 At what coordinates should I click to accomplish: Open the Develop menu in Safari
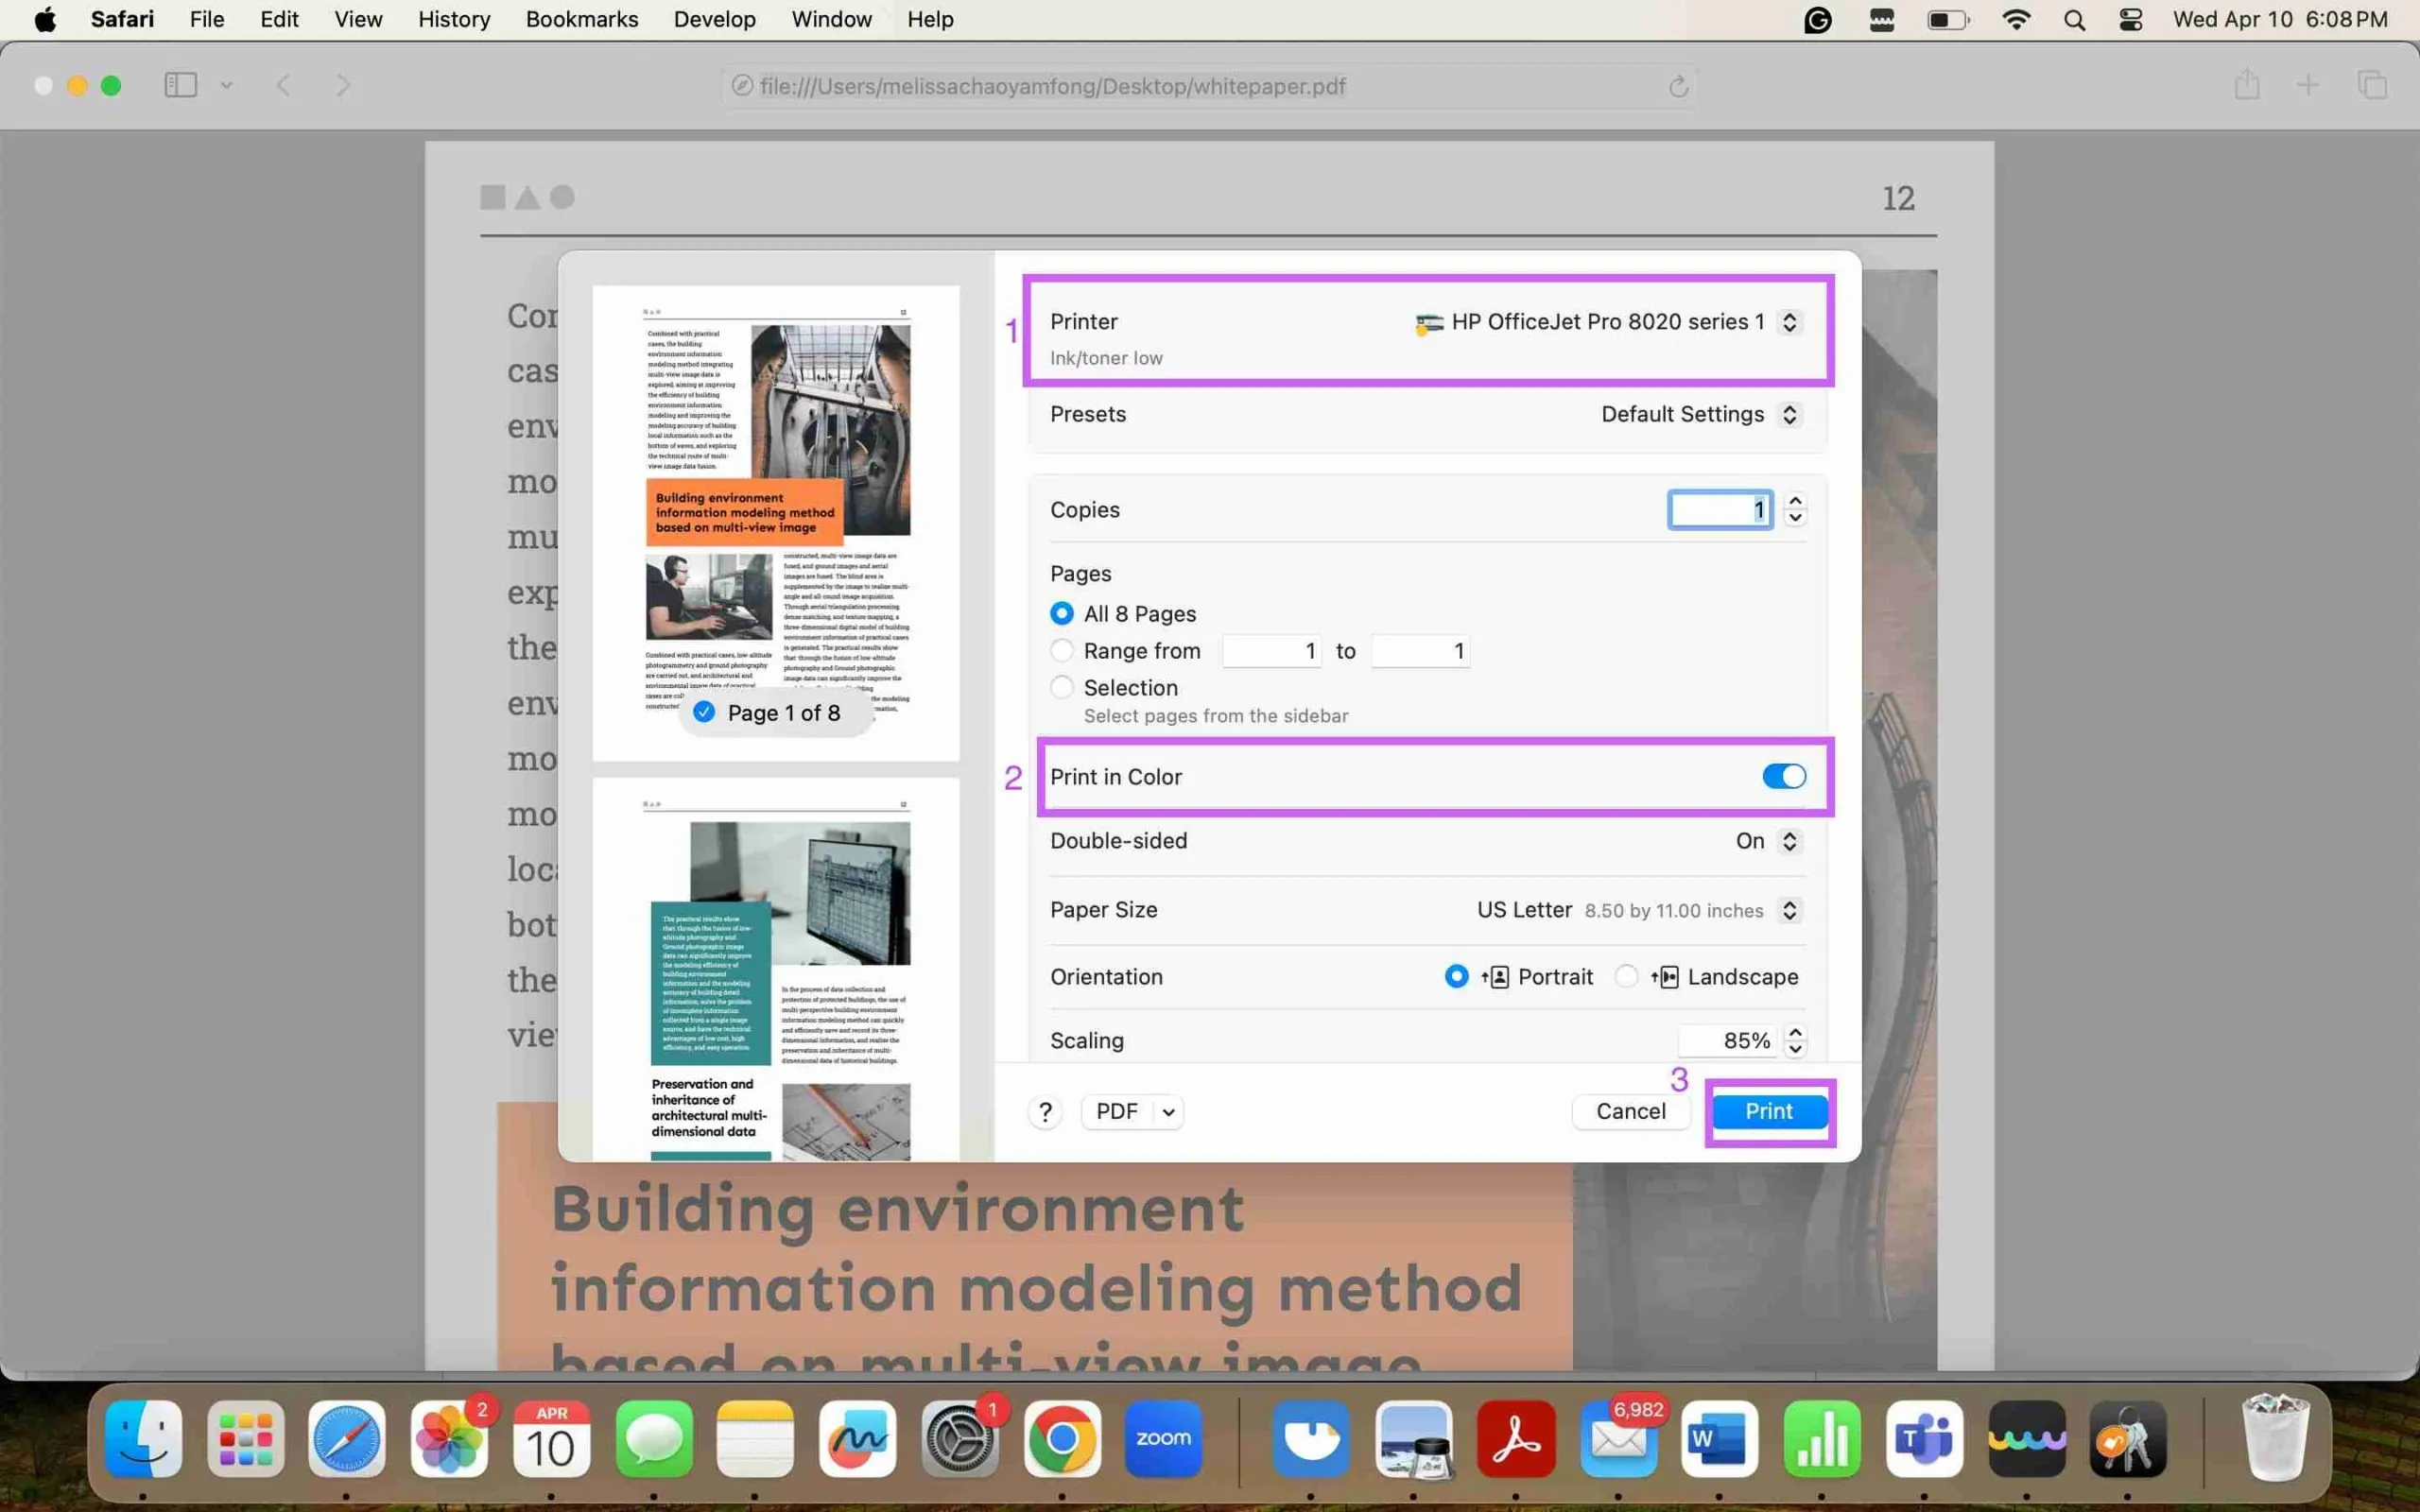coord(715,19)
